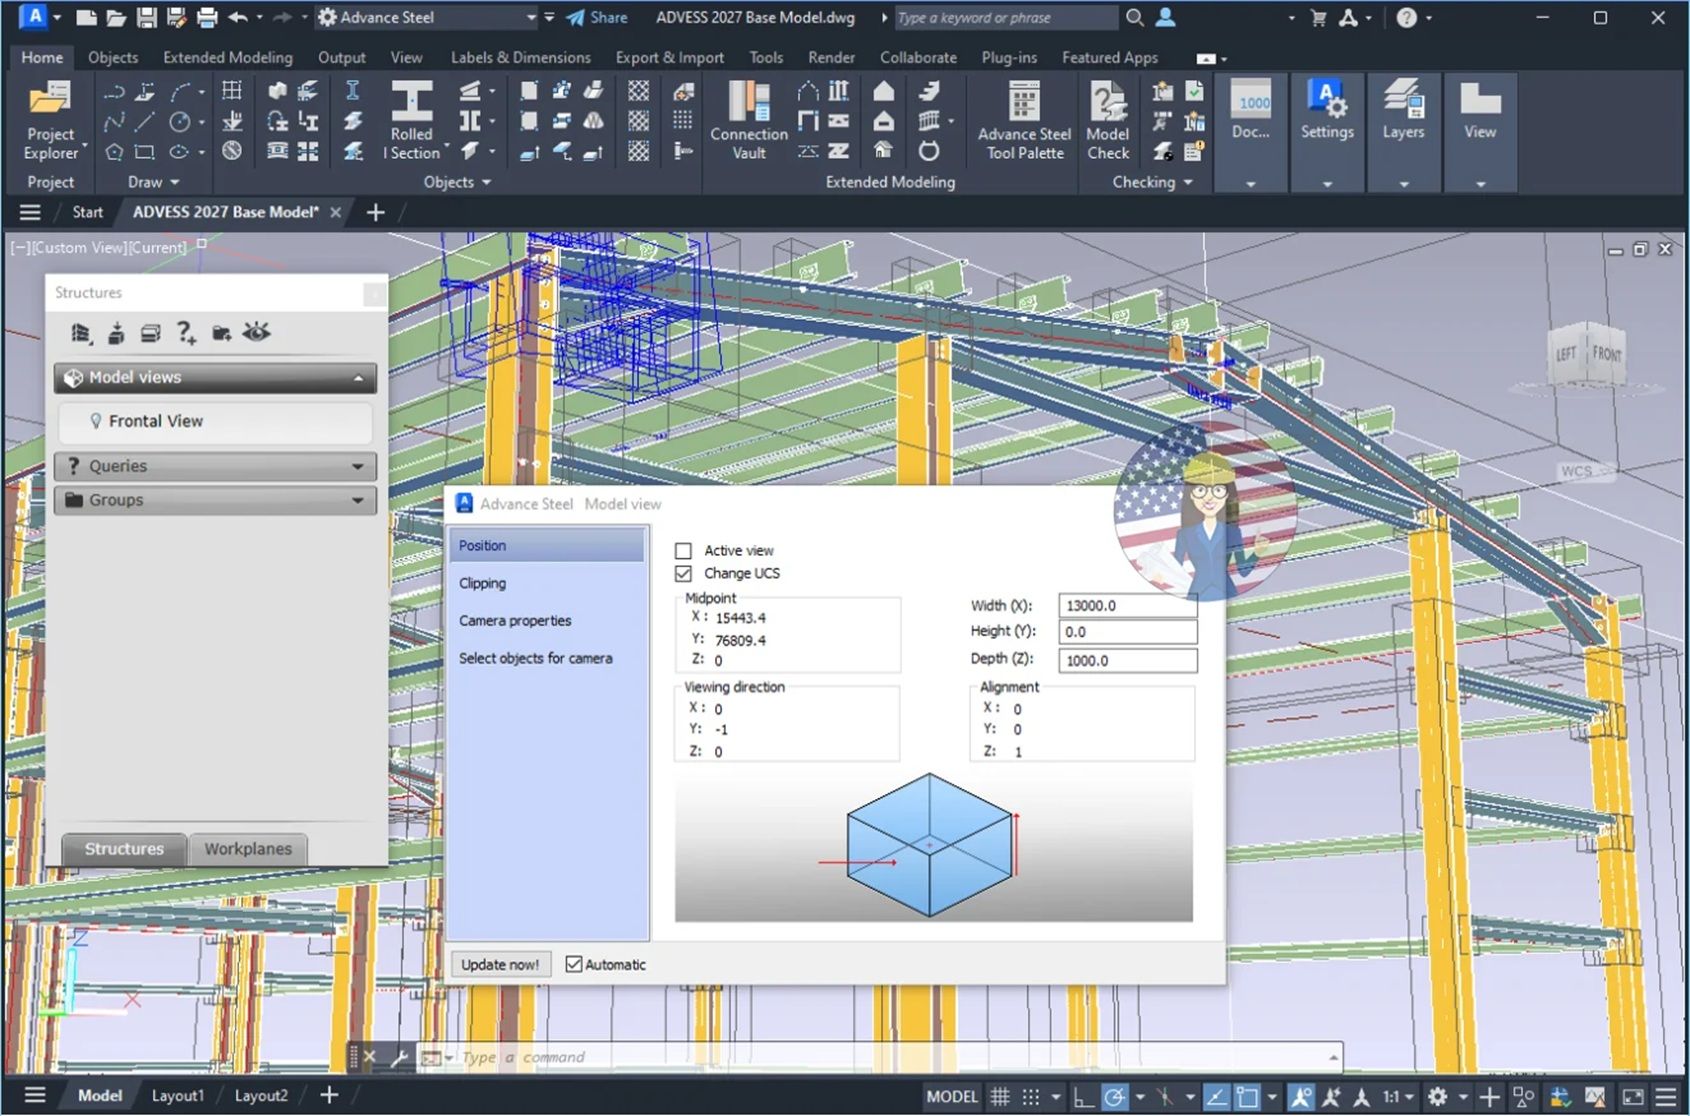Open the Project Explorer tool

coord(51,121)
